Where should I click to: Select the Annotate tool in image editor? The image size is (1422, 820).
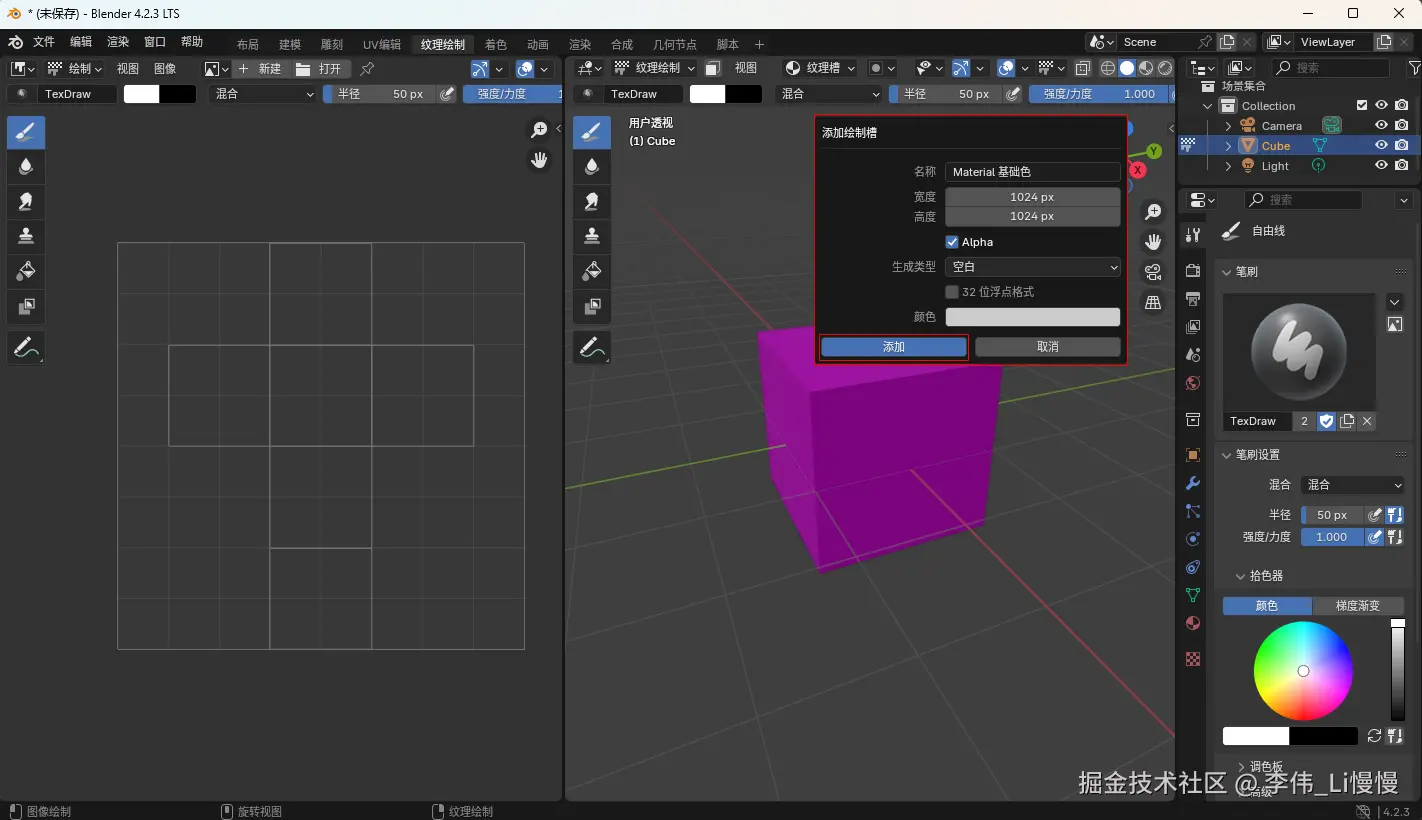26,348
